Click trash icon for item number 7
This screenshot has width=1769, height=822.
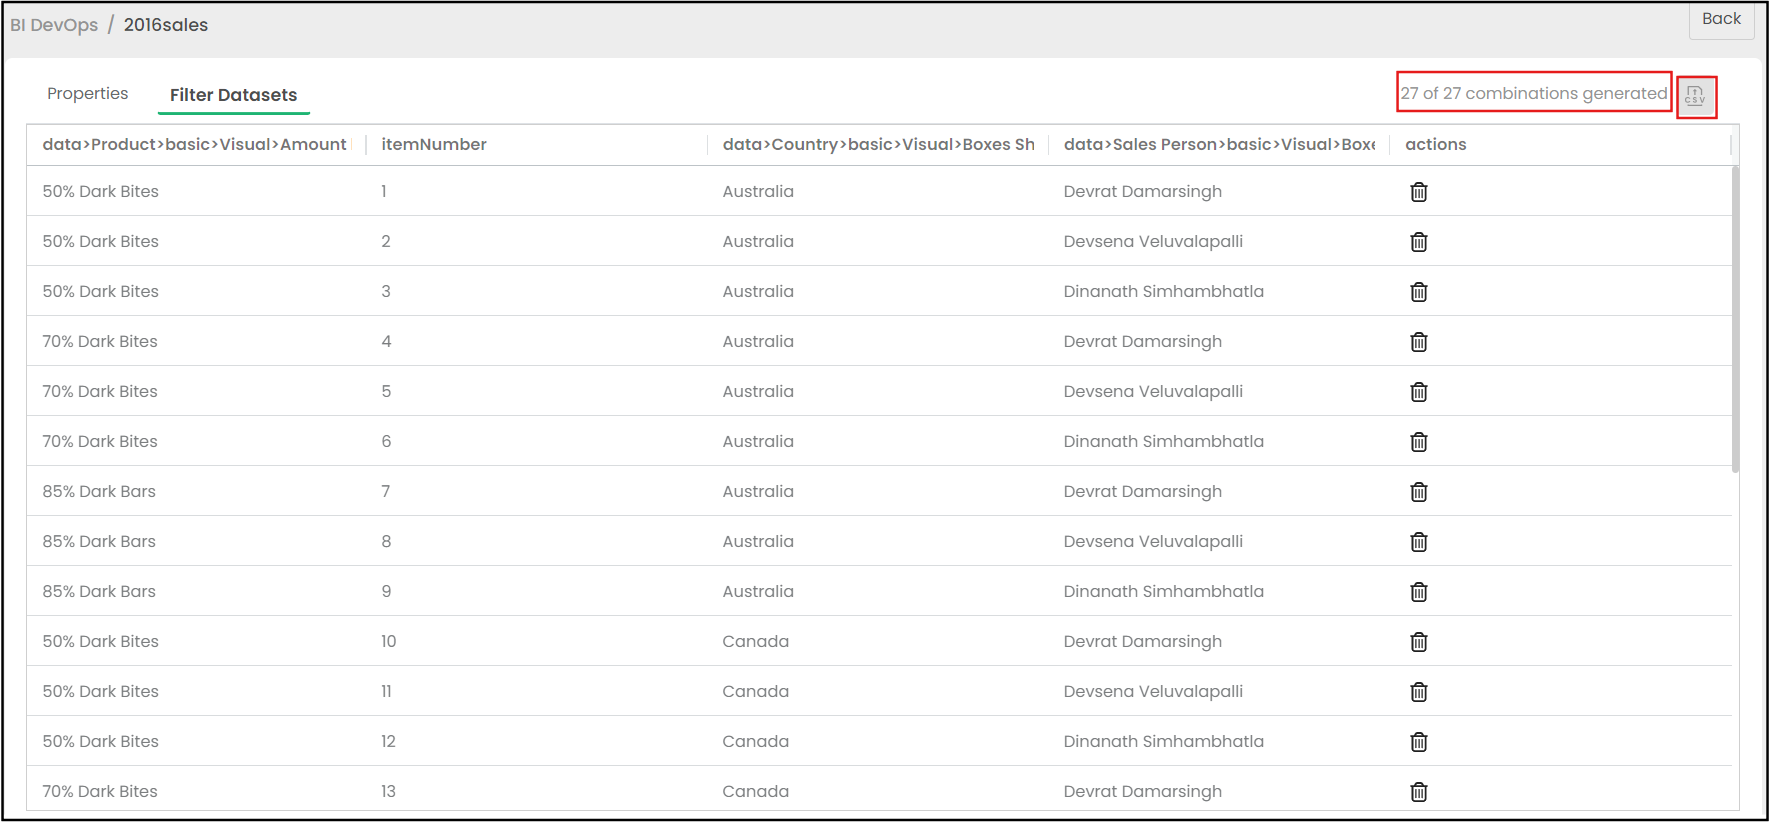tap(1418, 492)
